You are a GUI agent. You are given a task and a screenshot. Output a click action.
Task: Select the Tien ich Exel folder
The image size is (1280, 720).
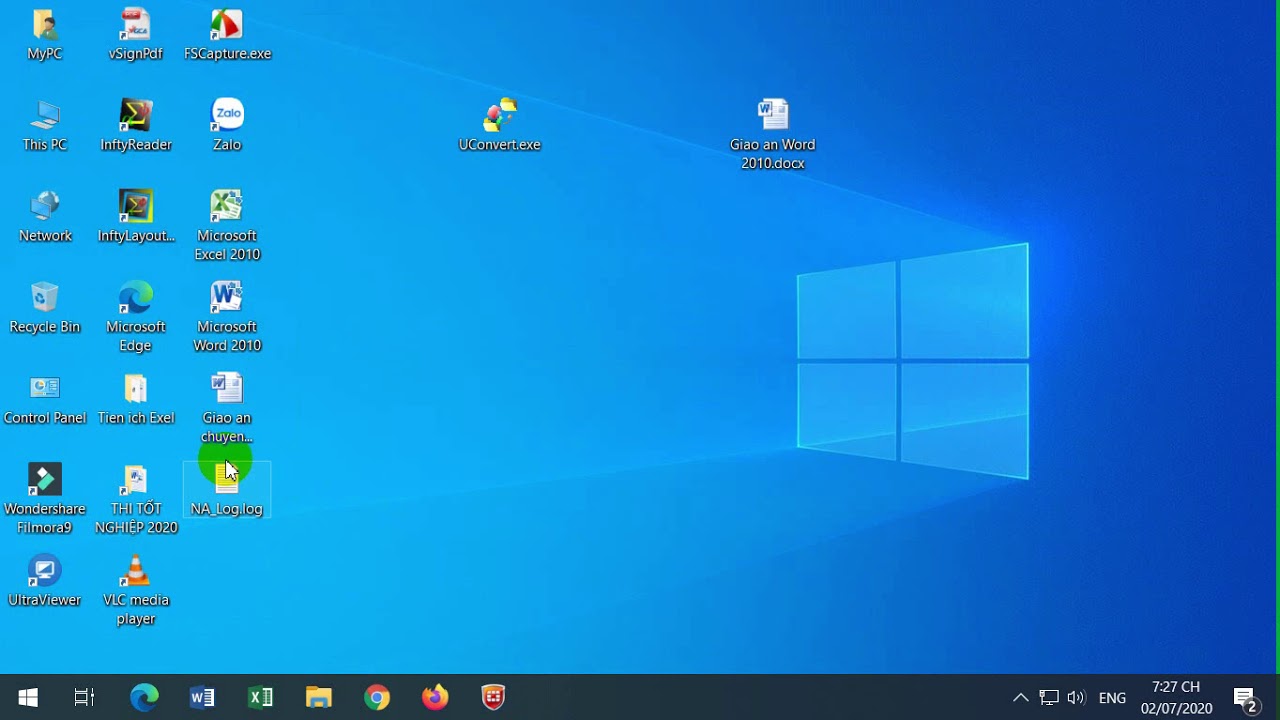136,398
